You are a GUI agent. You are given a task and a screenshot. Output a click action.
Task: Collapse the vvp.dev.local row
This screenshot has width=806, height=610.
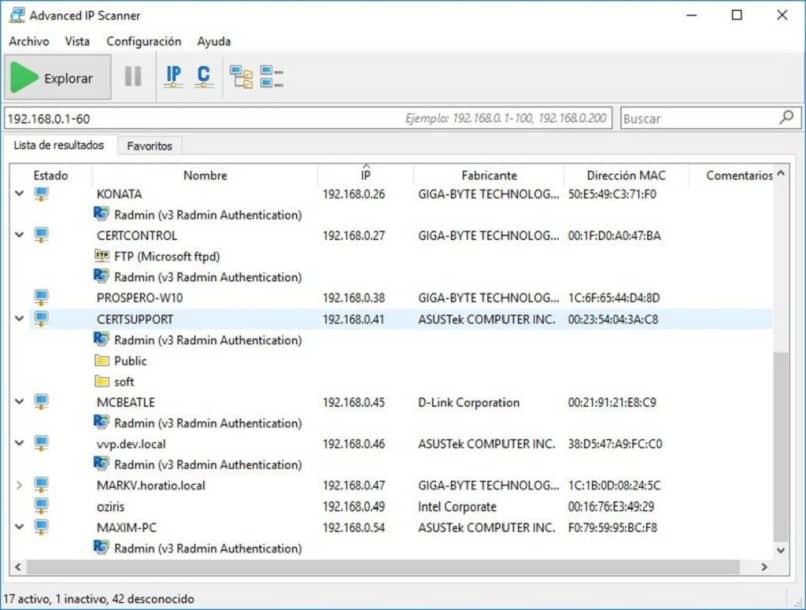[x=20, y=443]
